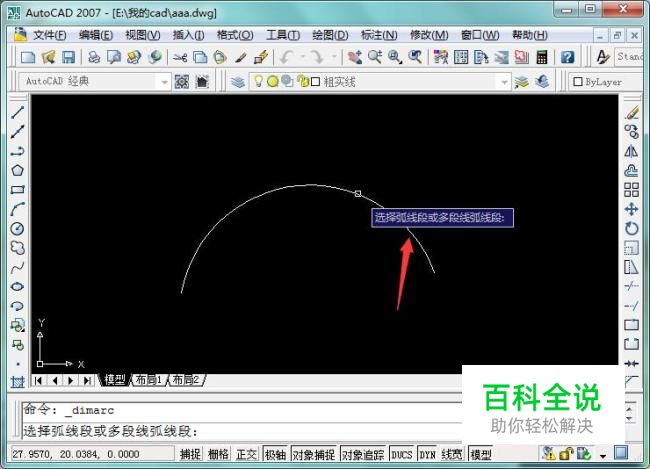Viewport: 650px width, 469px height.
Task: Select the Construction Line tool
Action: point(17,131)
